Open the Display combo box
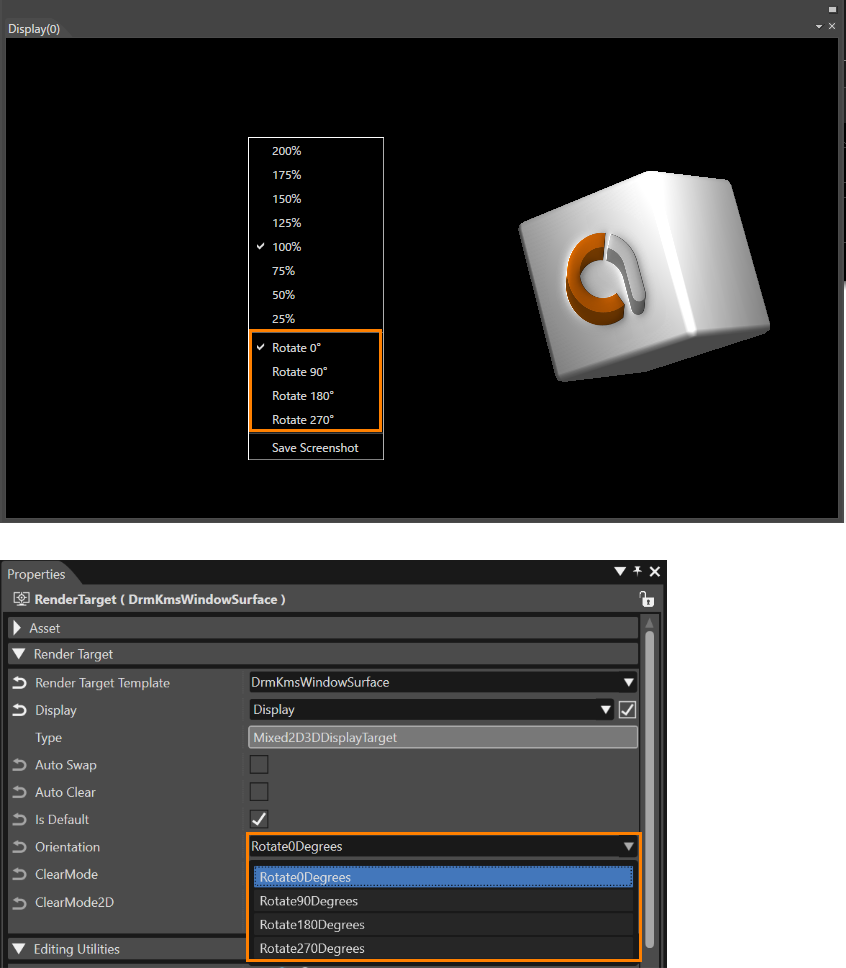The width and height of the screenshot is (846, 968). (x=431, y=709)
